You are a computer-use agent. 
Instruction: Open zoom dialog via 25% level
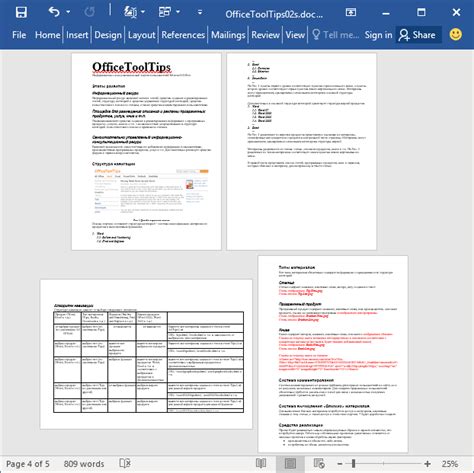[450, 464]
